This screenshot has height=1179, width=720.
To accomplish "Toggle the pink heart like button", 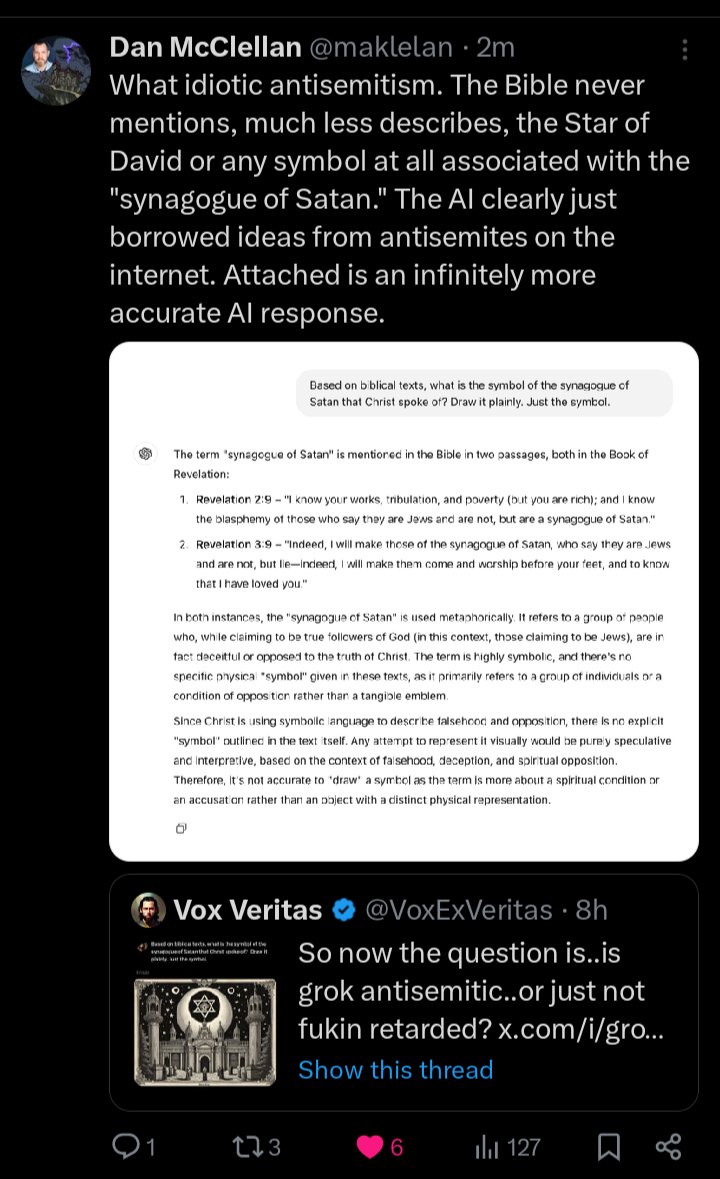I will (x=370, y=1146).
